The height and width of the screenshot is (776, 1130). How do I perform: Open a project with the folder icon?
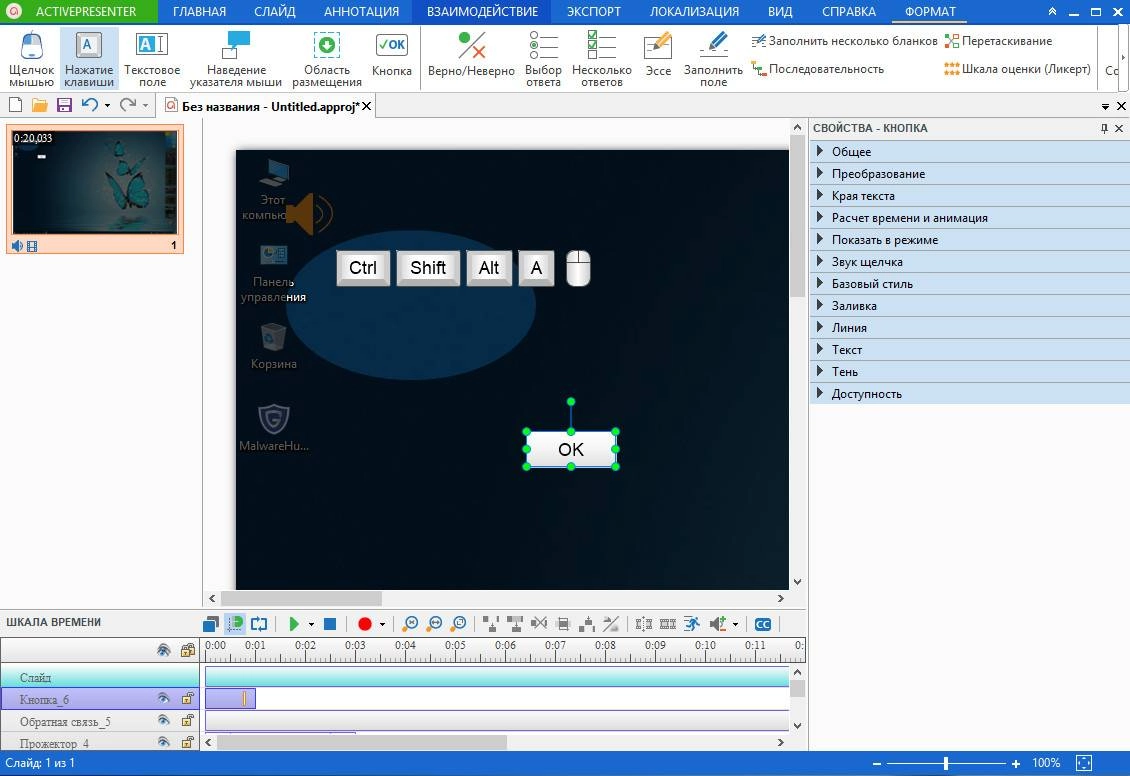click(40, 106)
